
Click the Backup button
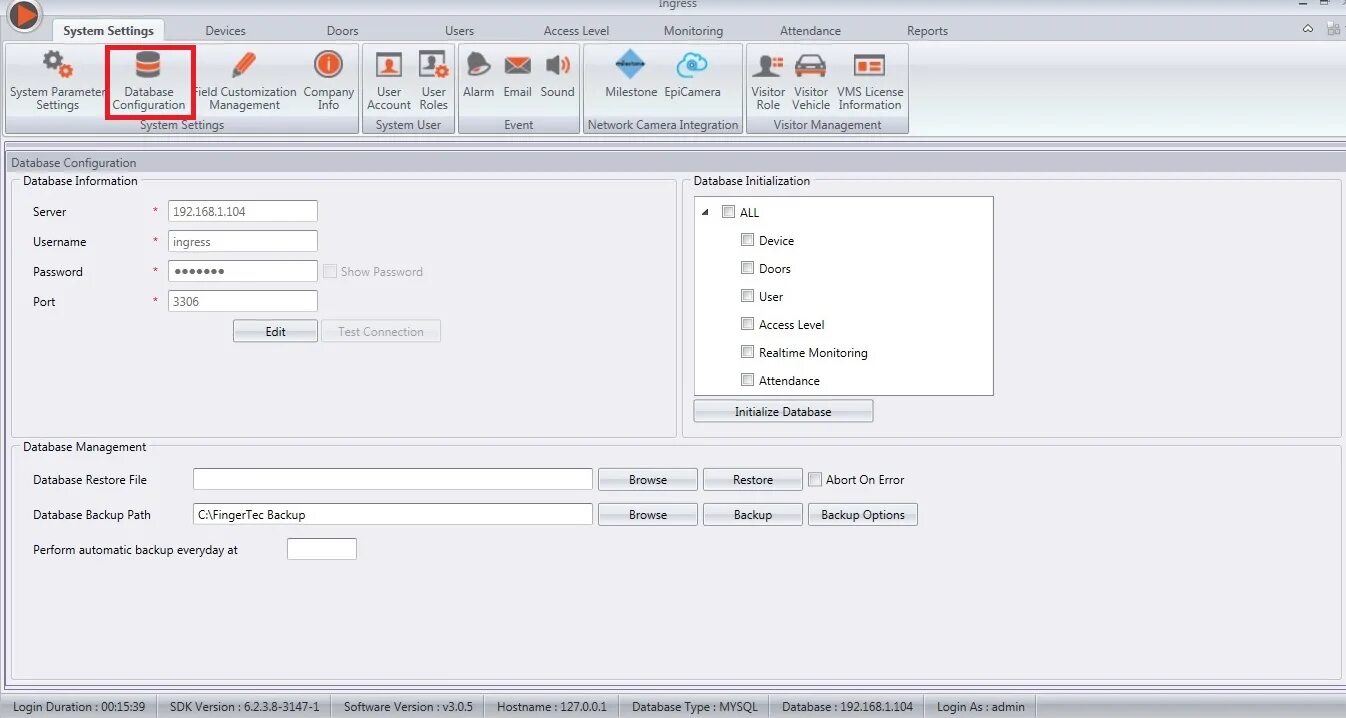click(753, 514)
